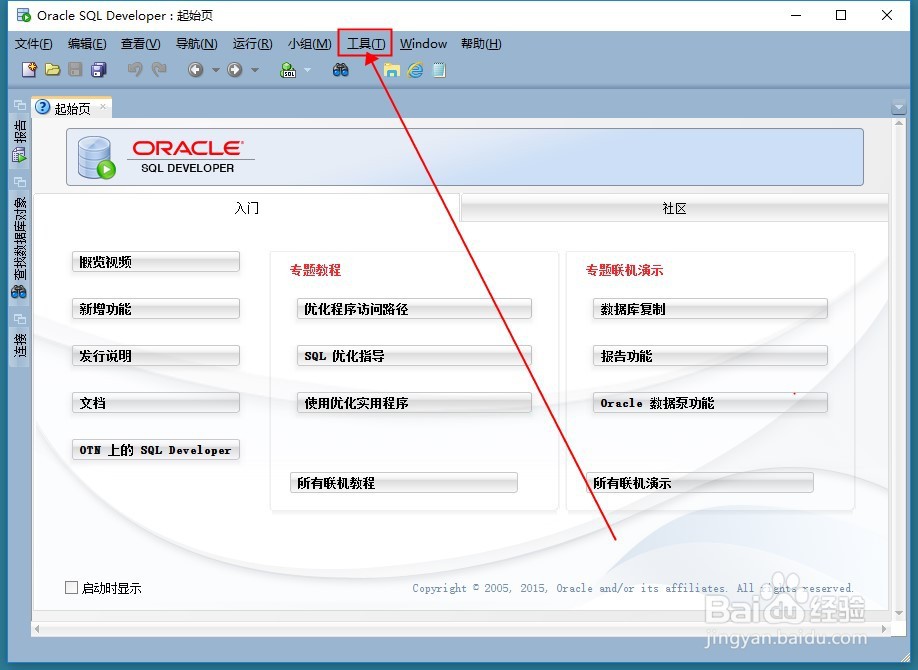The width and height of the screenshot is (918, 670).
Task: Open the 编辑(E) menu
Action: 87,44
